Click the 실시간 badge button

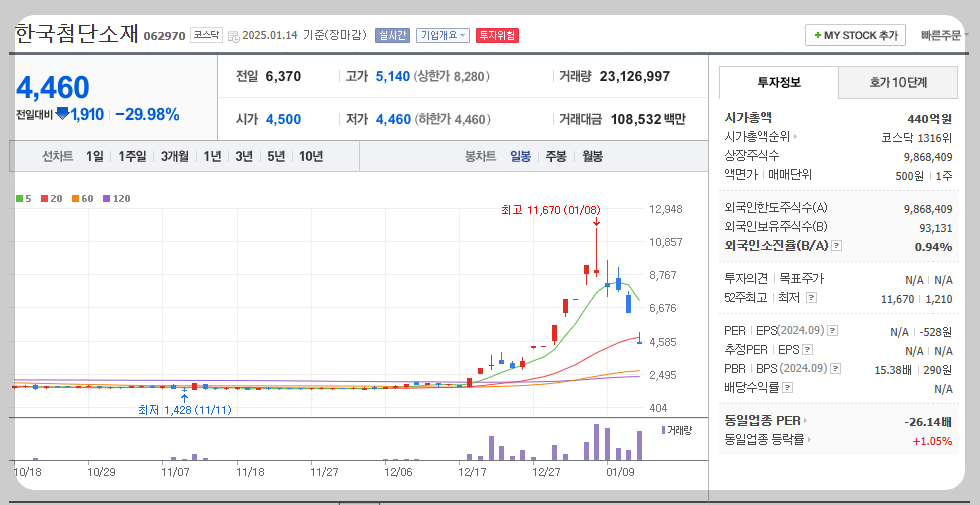click(392, 36)
